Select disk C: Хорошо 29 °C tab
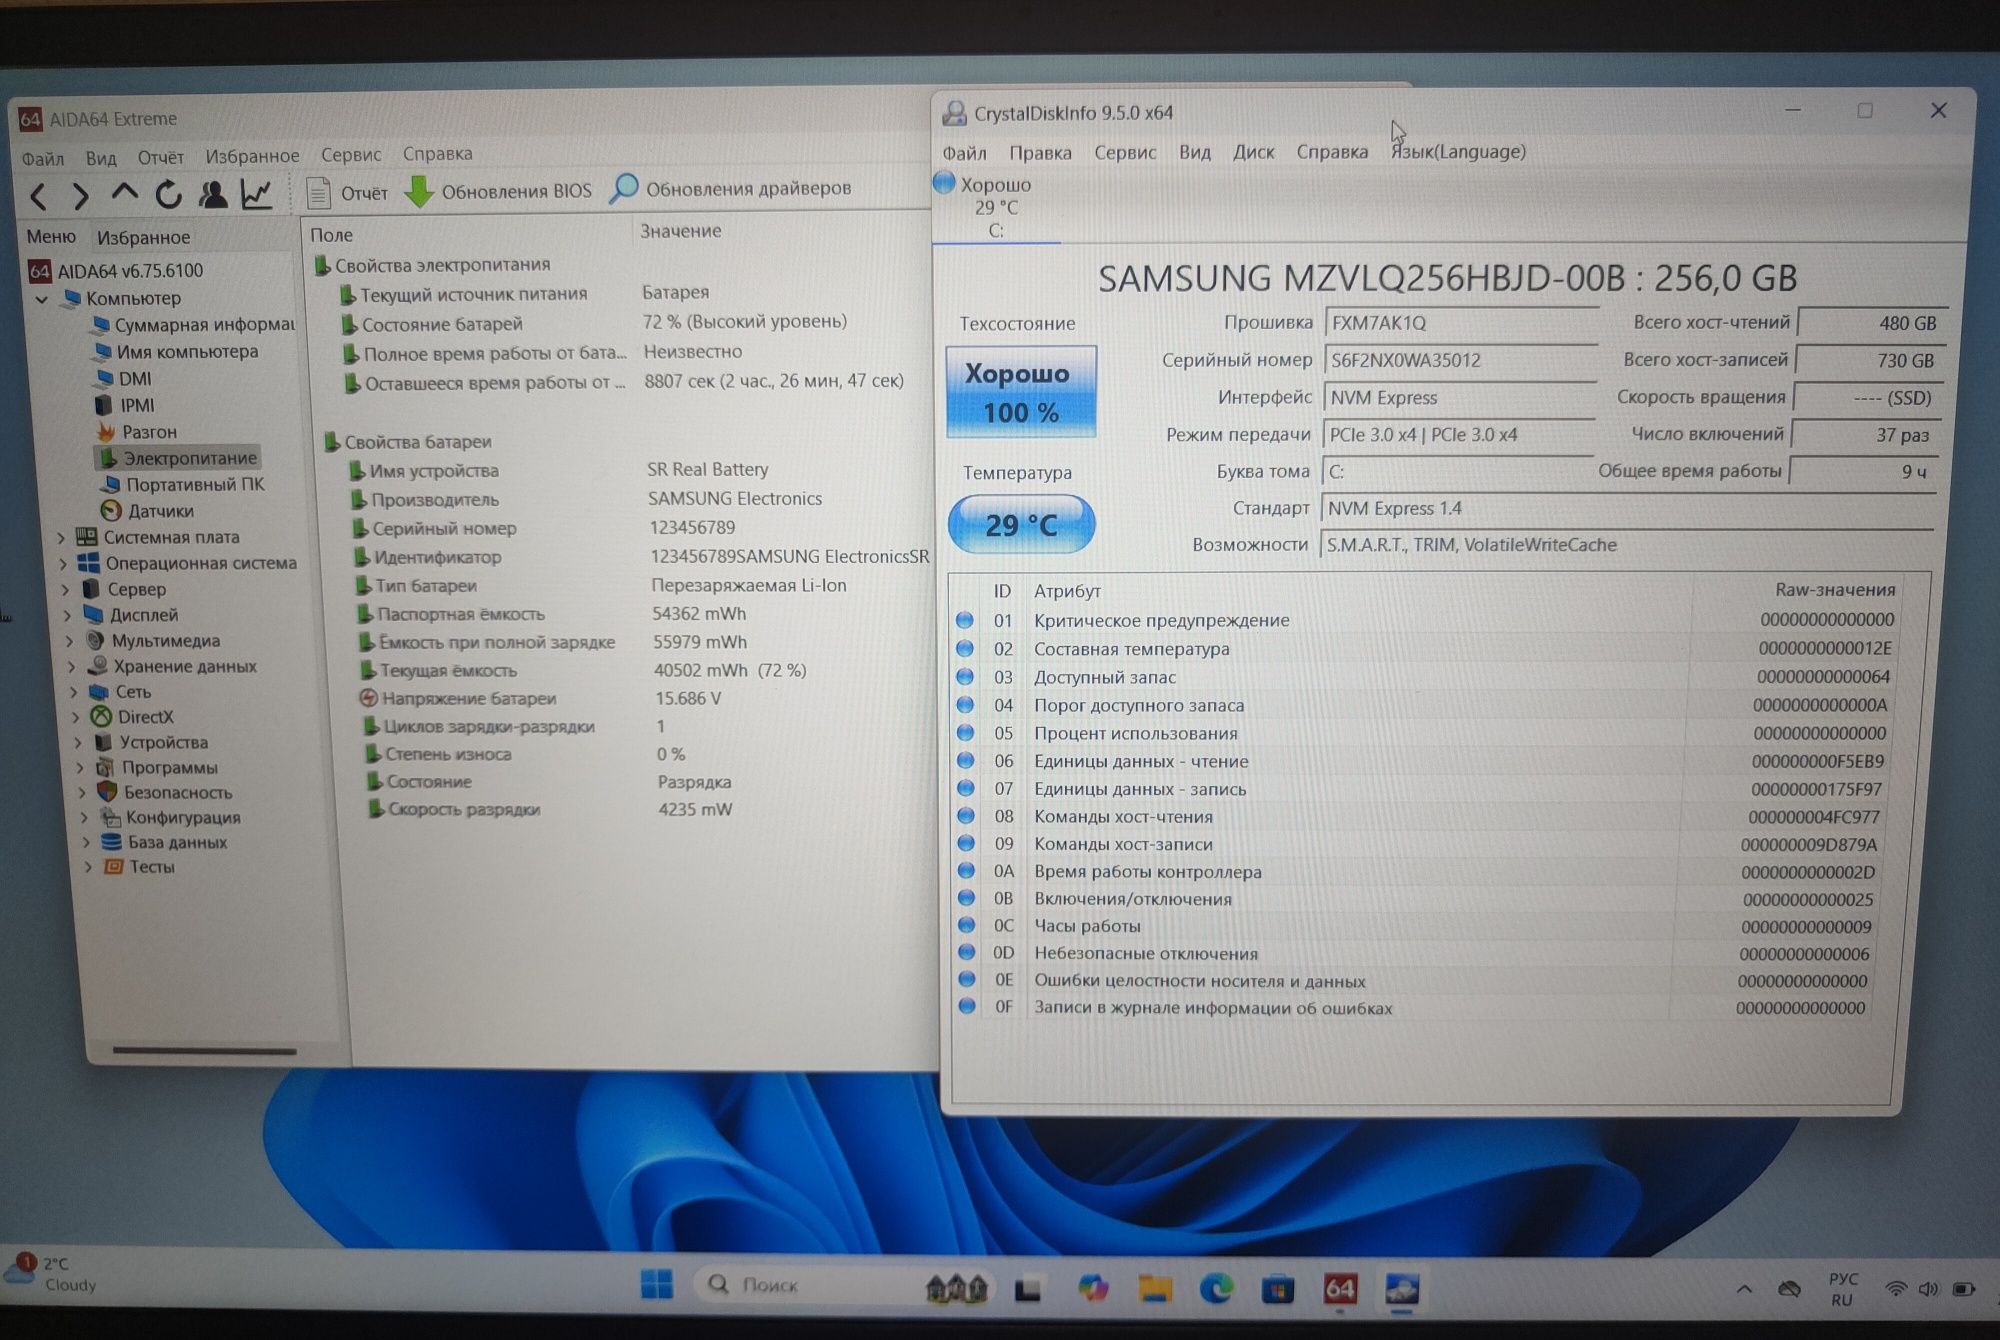 pos(995,207)
